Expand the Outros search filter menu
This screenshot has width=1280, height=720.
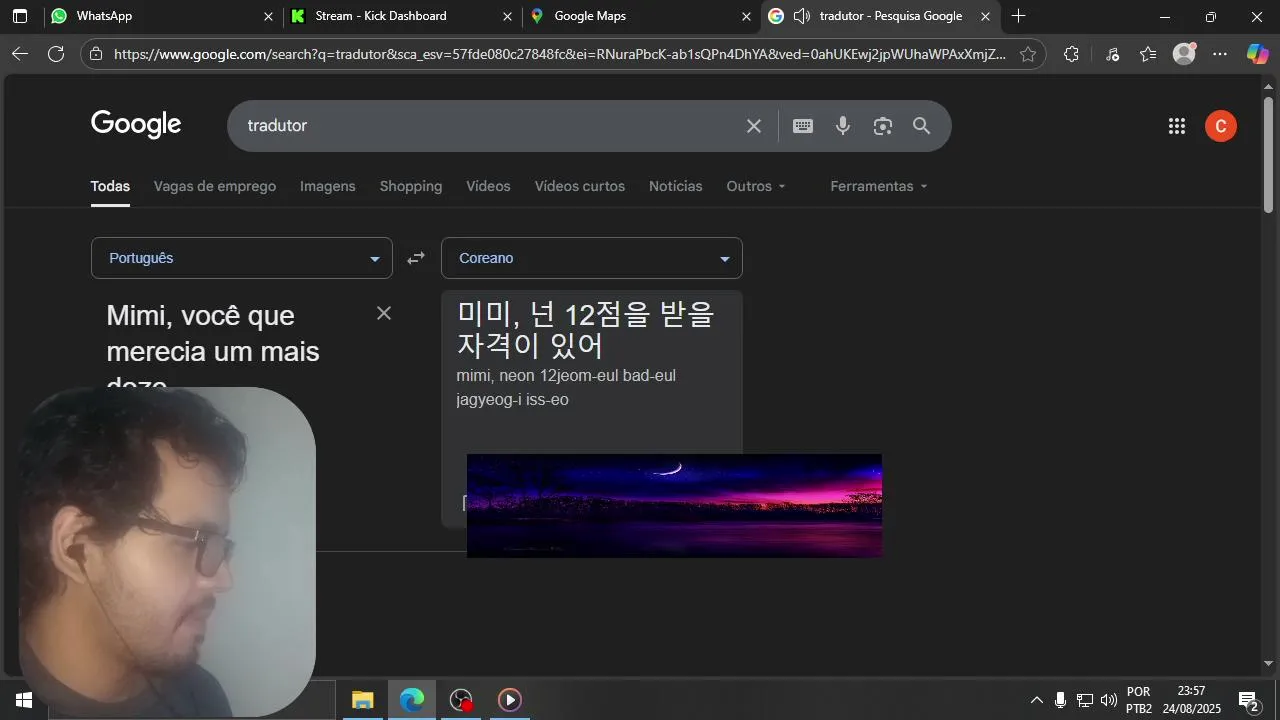pyautogui.click(x=756, y=186)
